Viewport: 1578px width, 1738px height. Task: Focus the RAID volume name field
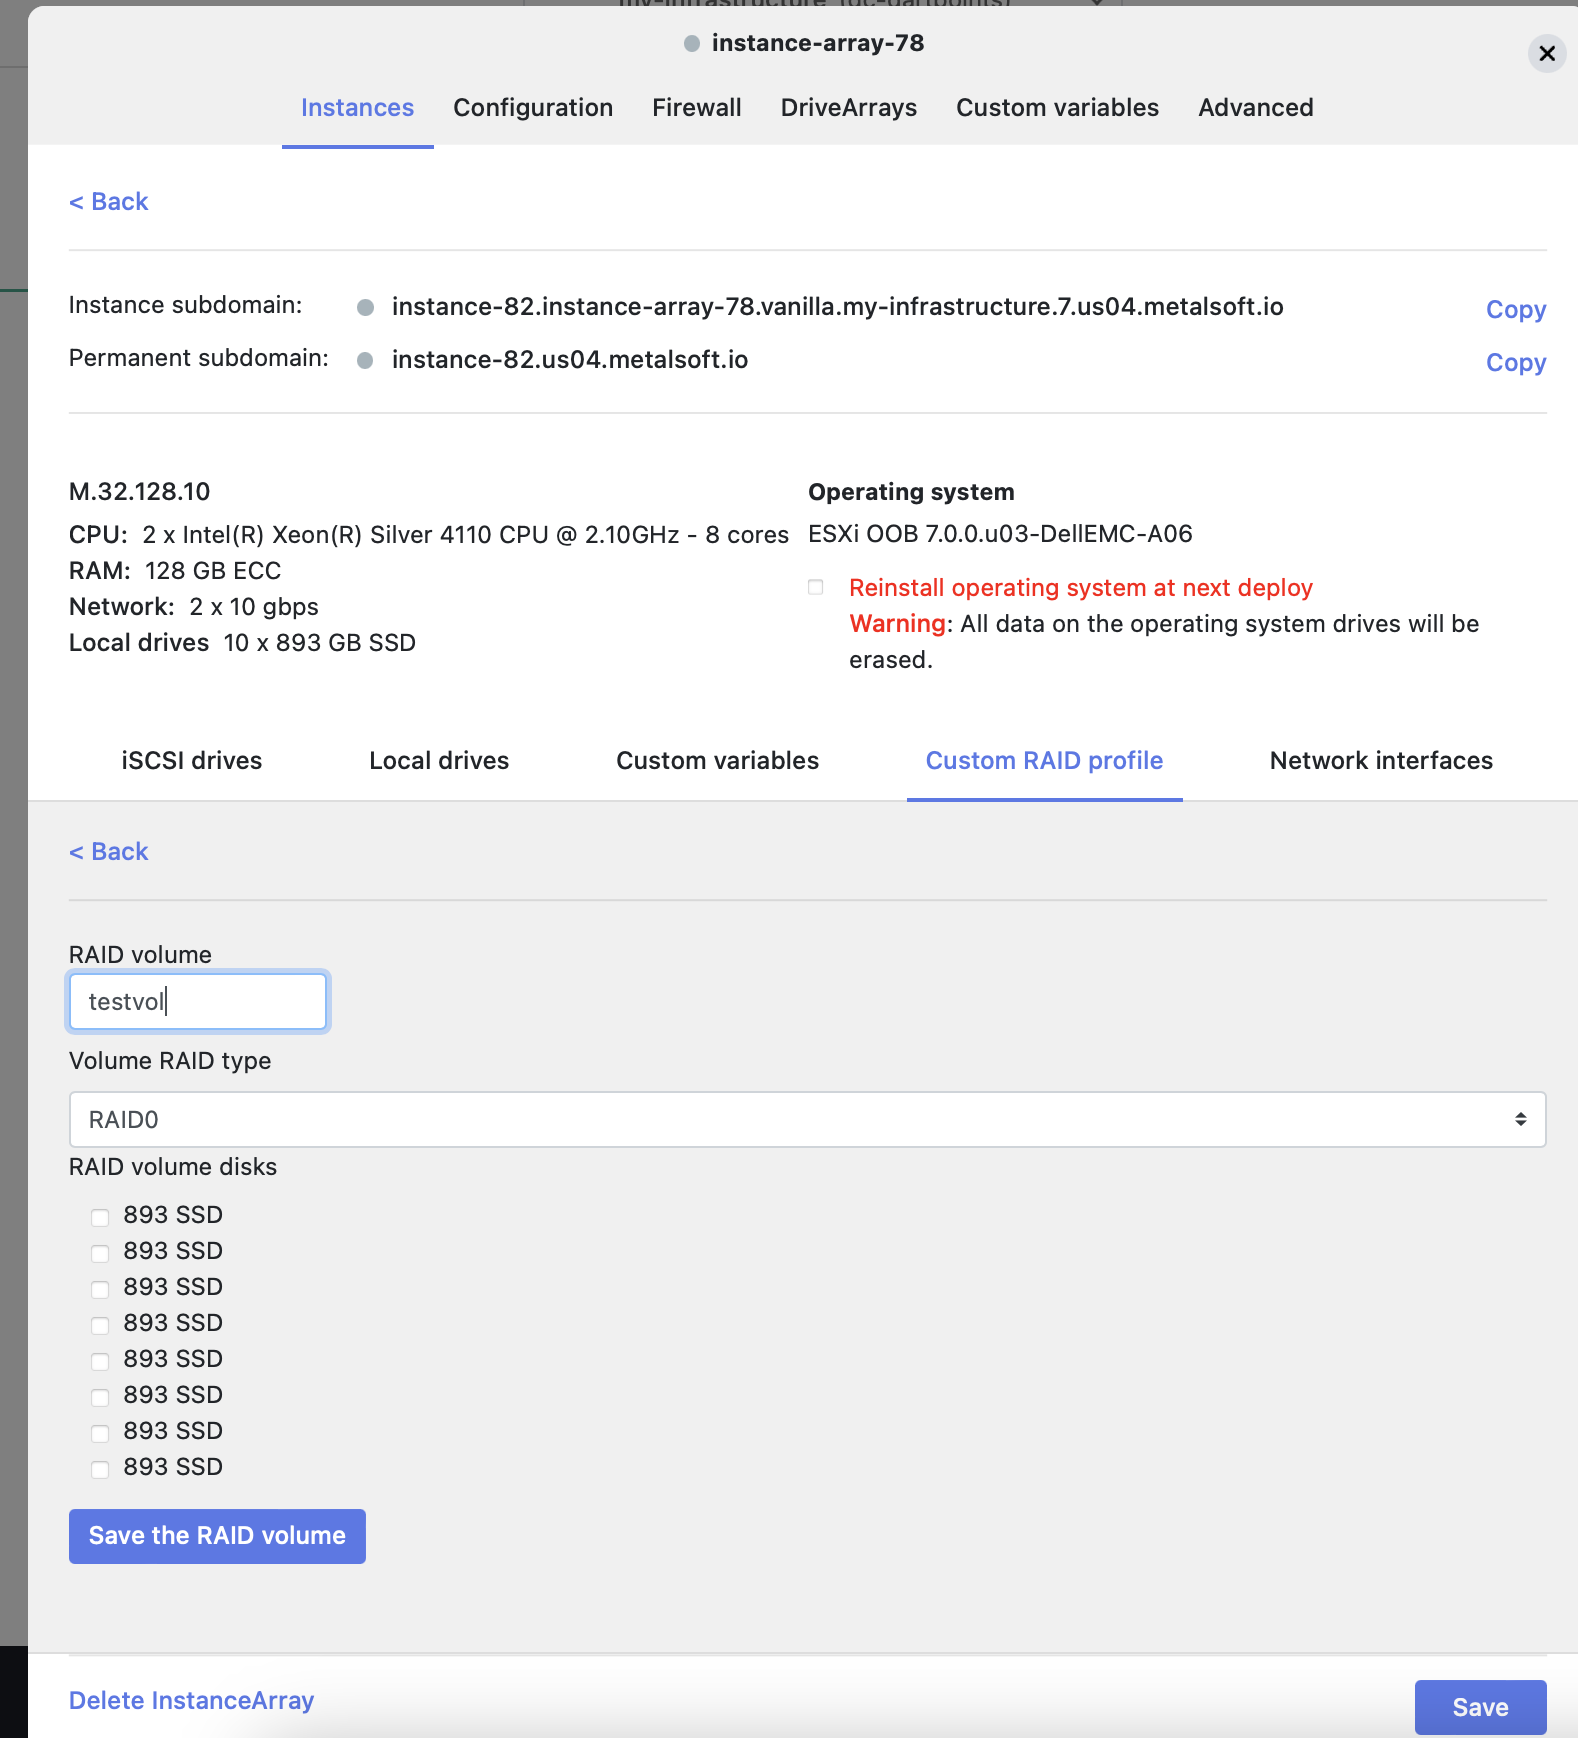pyautogui.click(x=198, y=1002)
